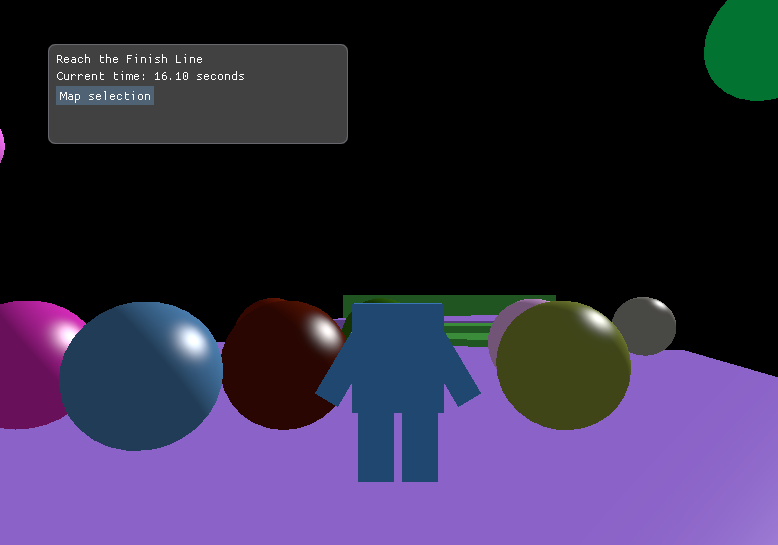Select the olive-yellow sphere
Viewport: 778px width, 545px height.
[563, 367]
